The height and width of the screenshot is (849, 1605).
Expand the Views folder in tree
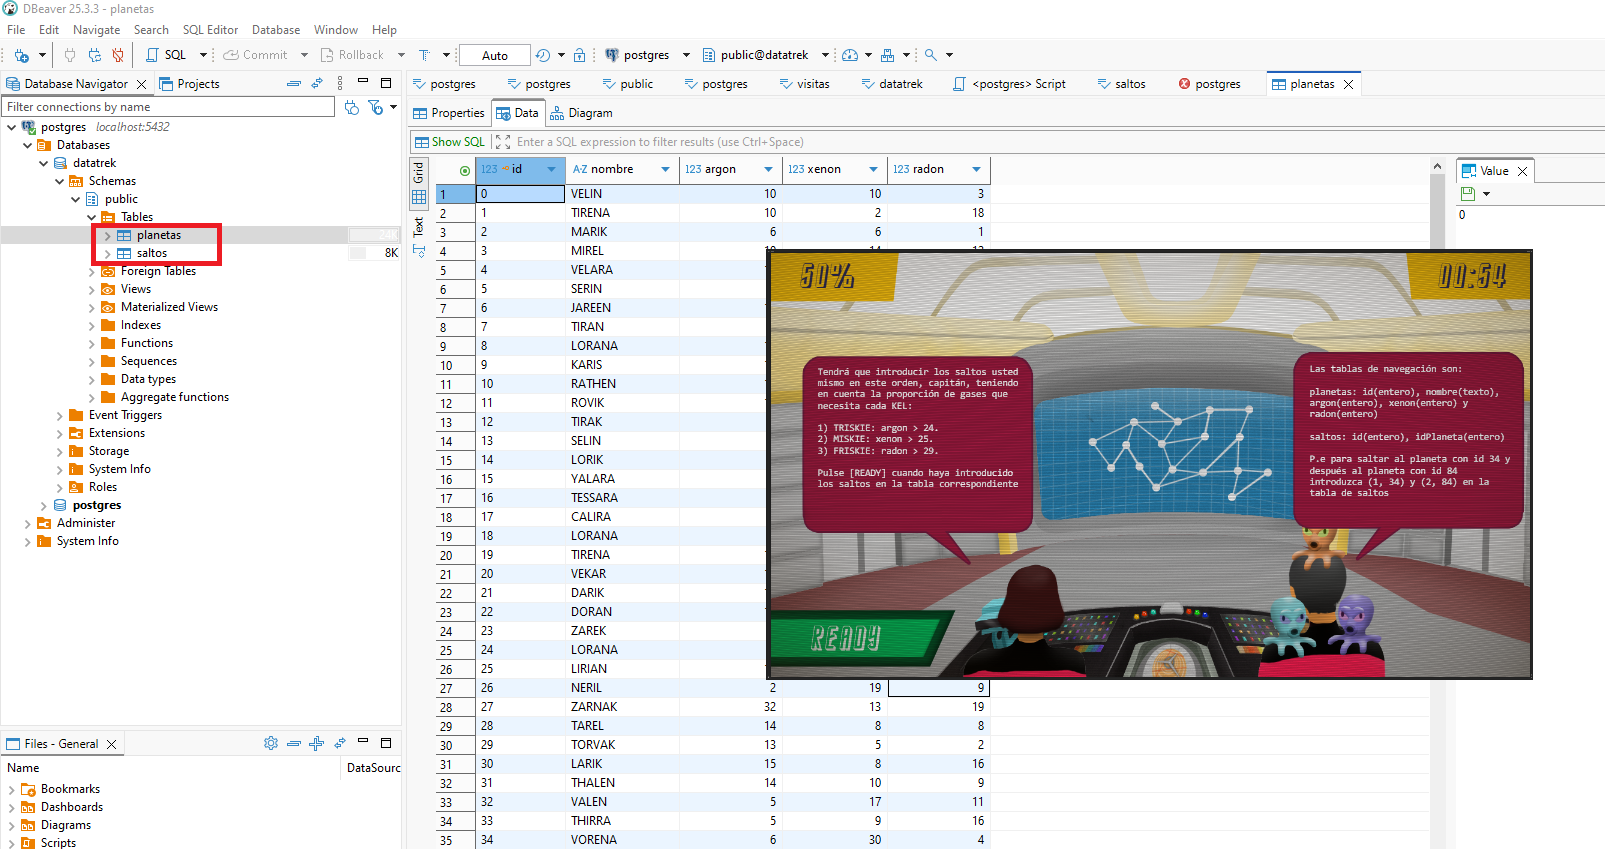[92, 290]
